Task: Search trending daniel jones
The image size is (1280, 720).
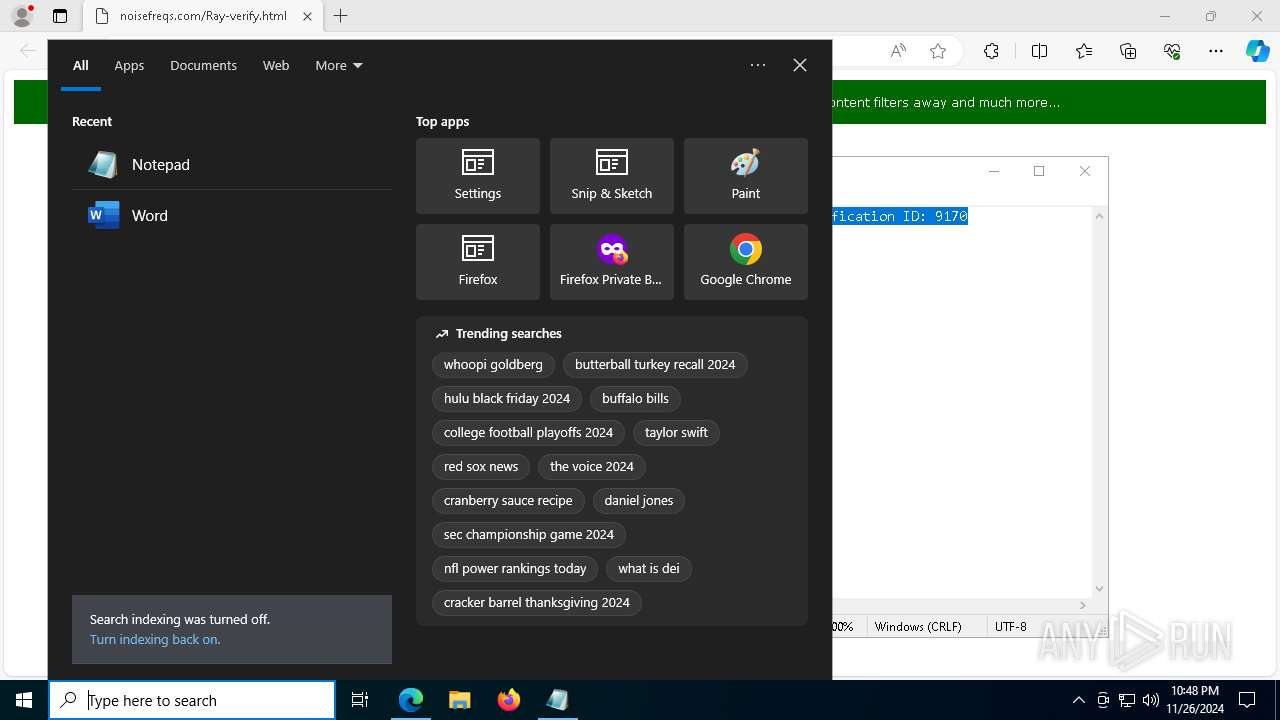Action: (x=639, y=501)
